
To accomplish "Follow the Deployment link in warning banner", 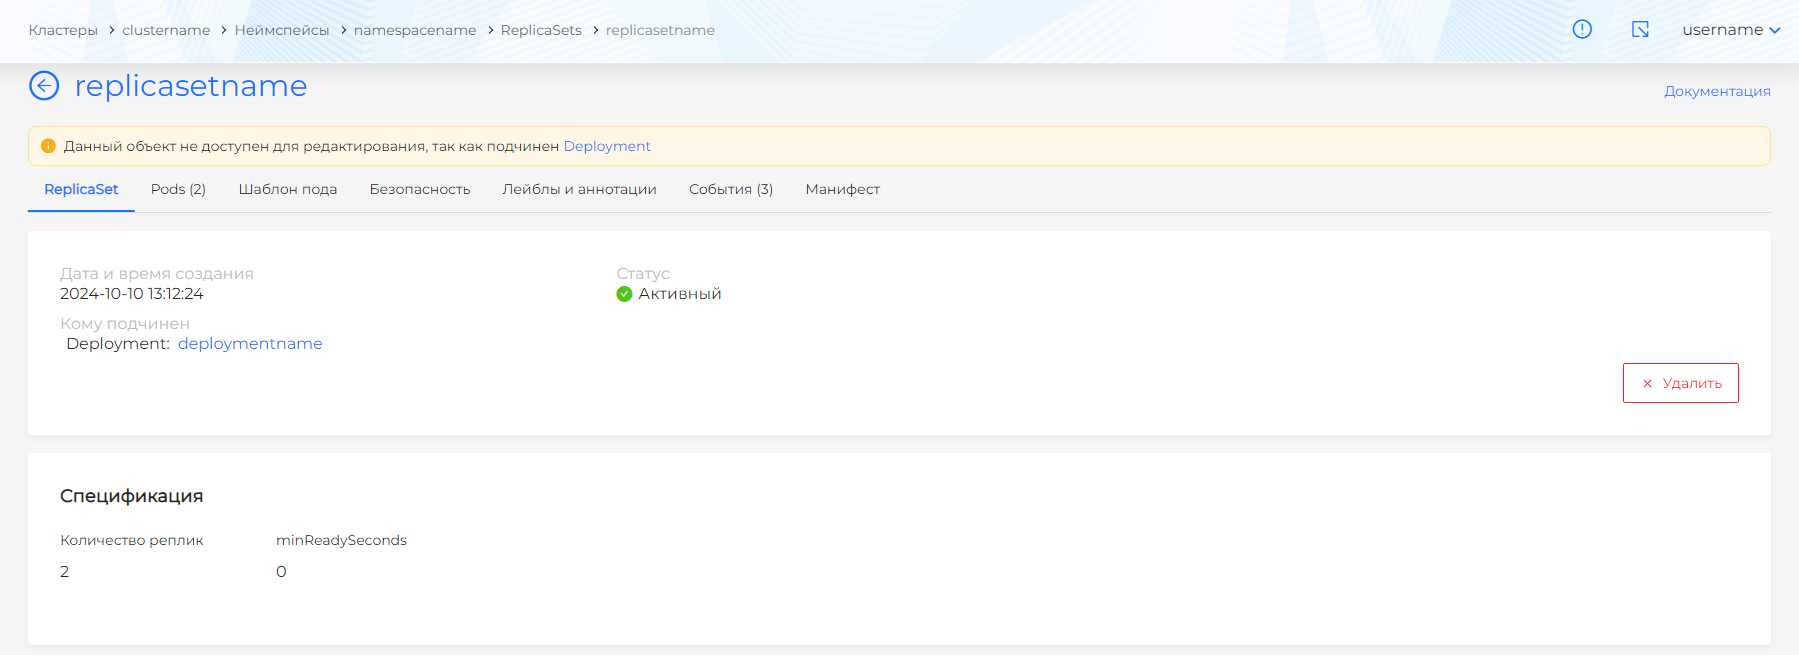I will pos(607,146).
